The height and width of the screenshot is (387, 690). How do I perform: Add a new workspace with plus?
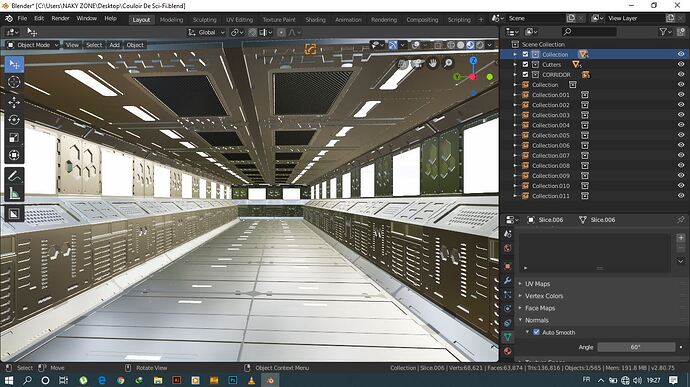tap(481, 19)
